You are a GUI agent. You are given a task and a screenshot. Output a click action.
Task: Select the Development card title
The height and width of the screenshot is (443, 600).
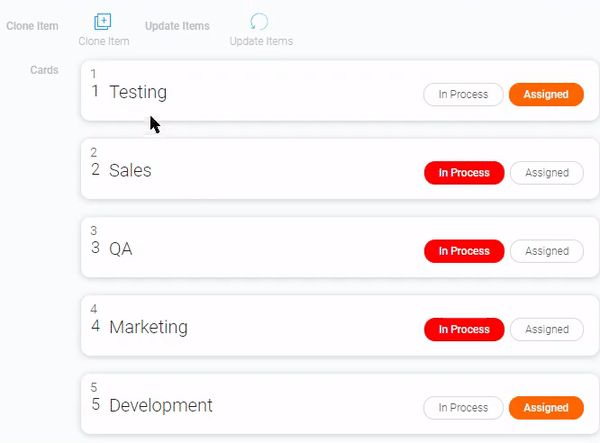161,405
